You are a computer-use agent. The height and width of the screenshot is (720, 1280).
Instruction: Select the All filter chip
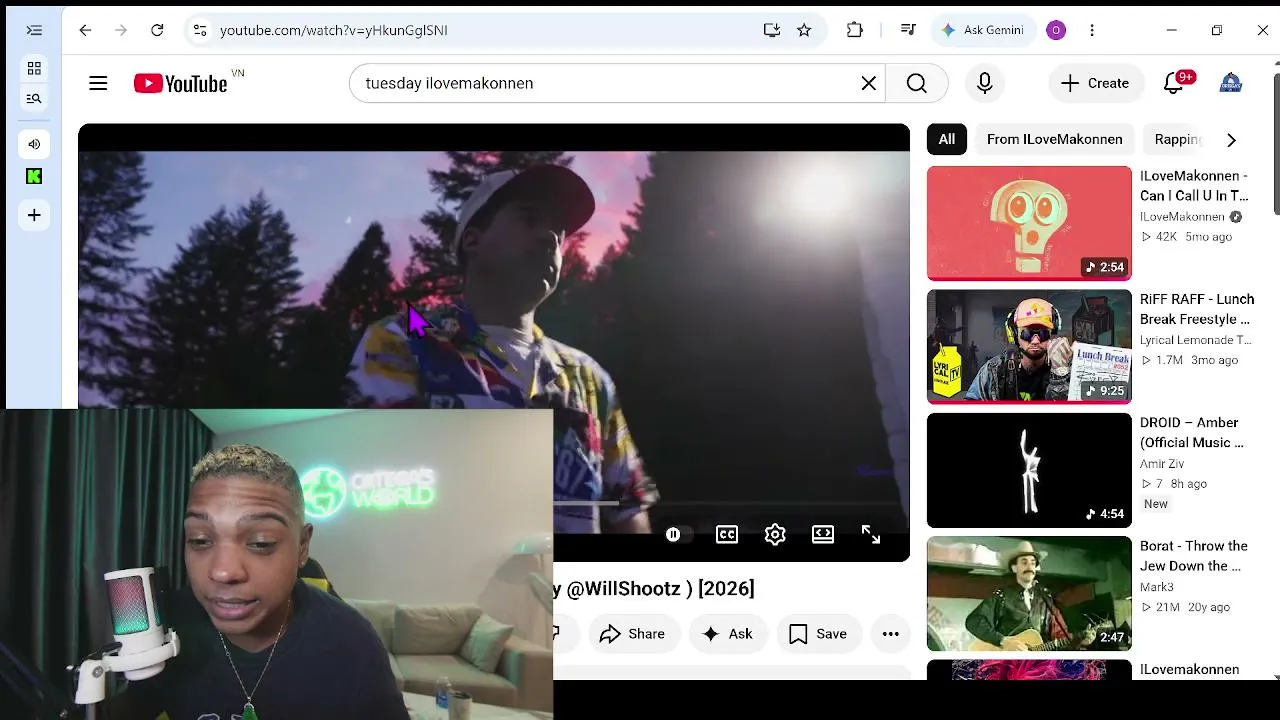[946, 140]
